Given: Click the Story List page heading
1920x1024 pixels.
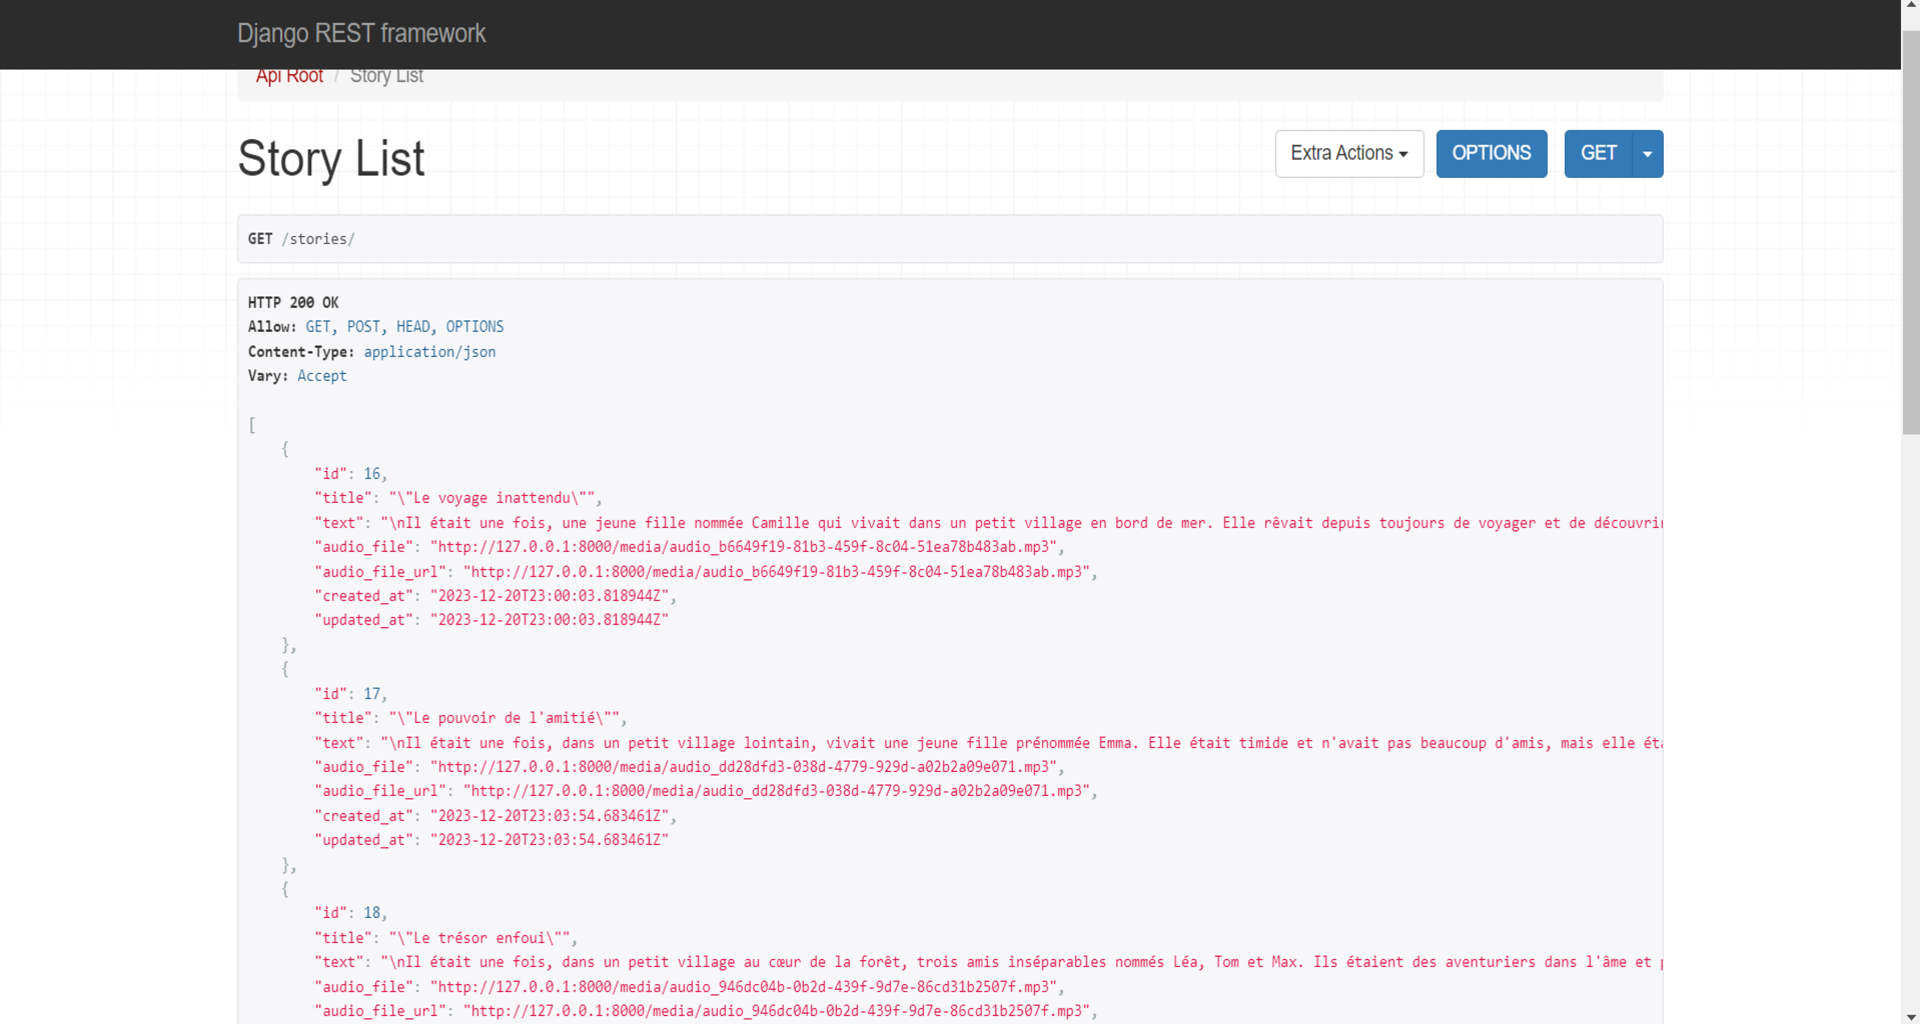Looking at the screenshot, I should (331, 158).
